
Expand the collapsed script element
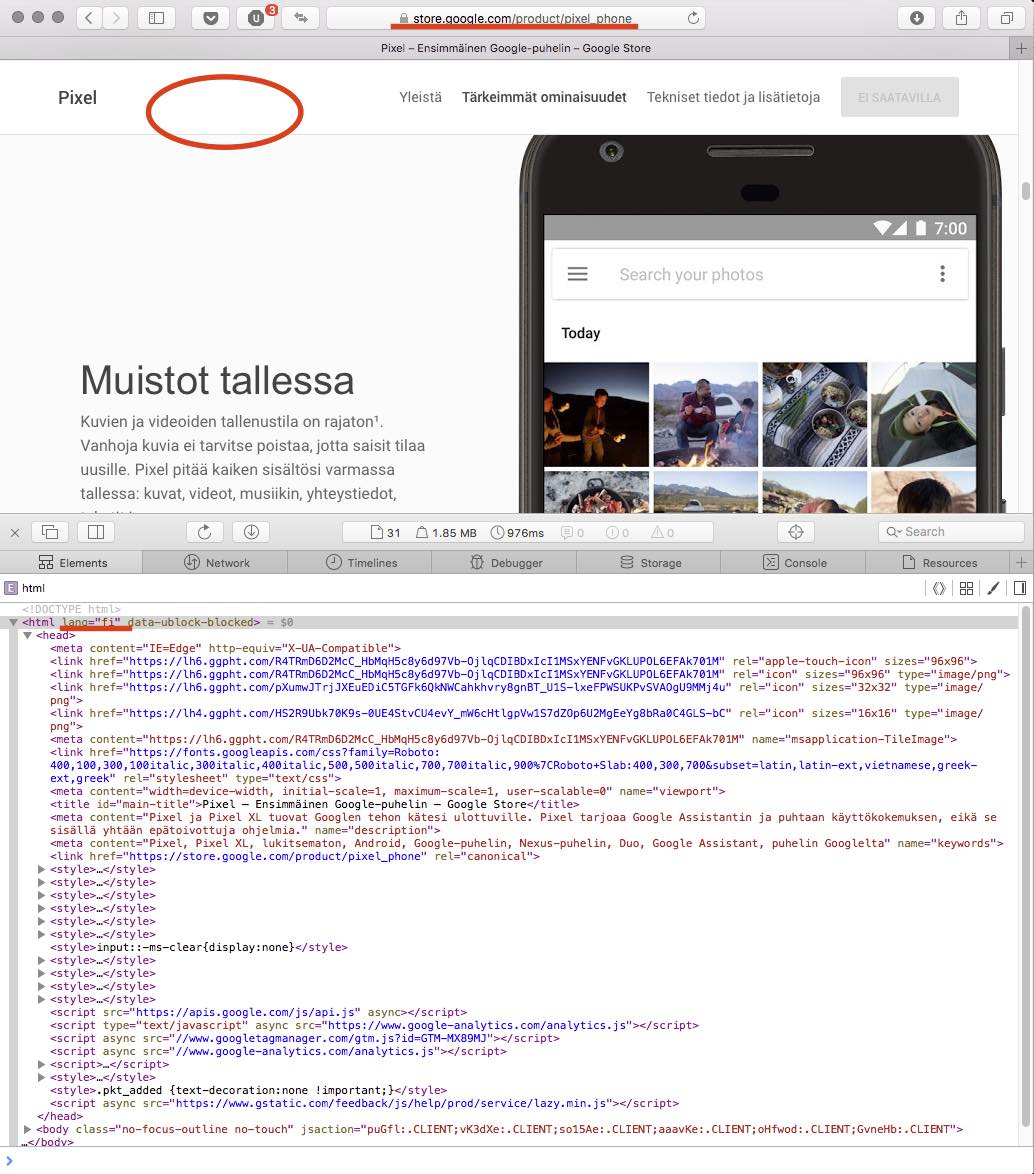[x=42, y=1065]
